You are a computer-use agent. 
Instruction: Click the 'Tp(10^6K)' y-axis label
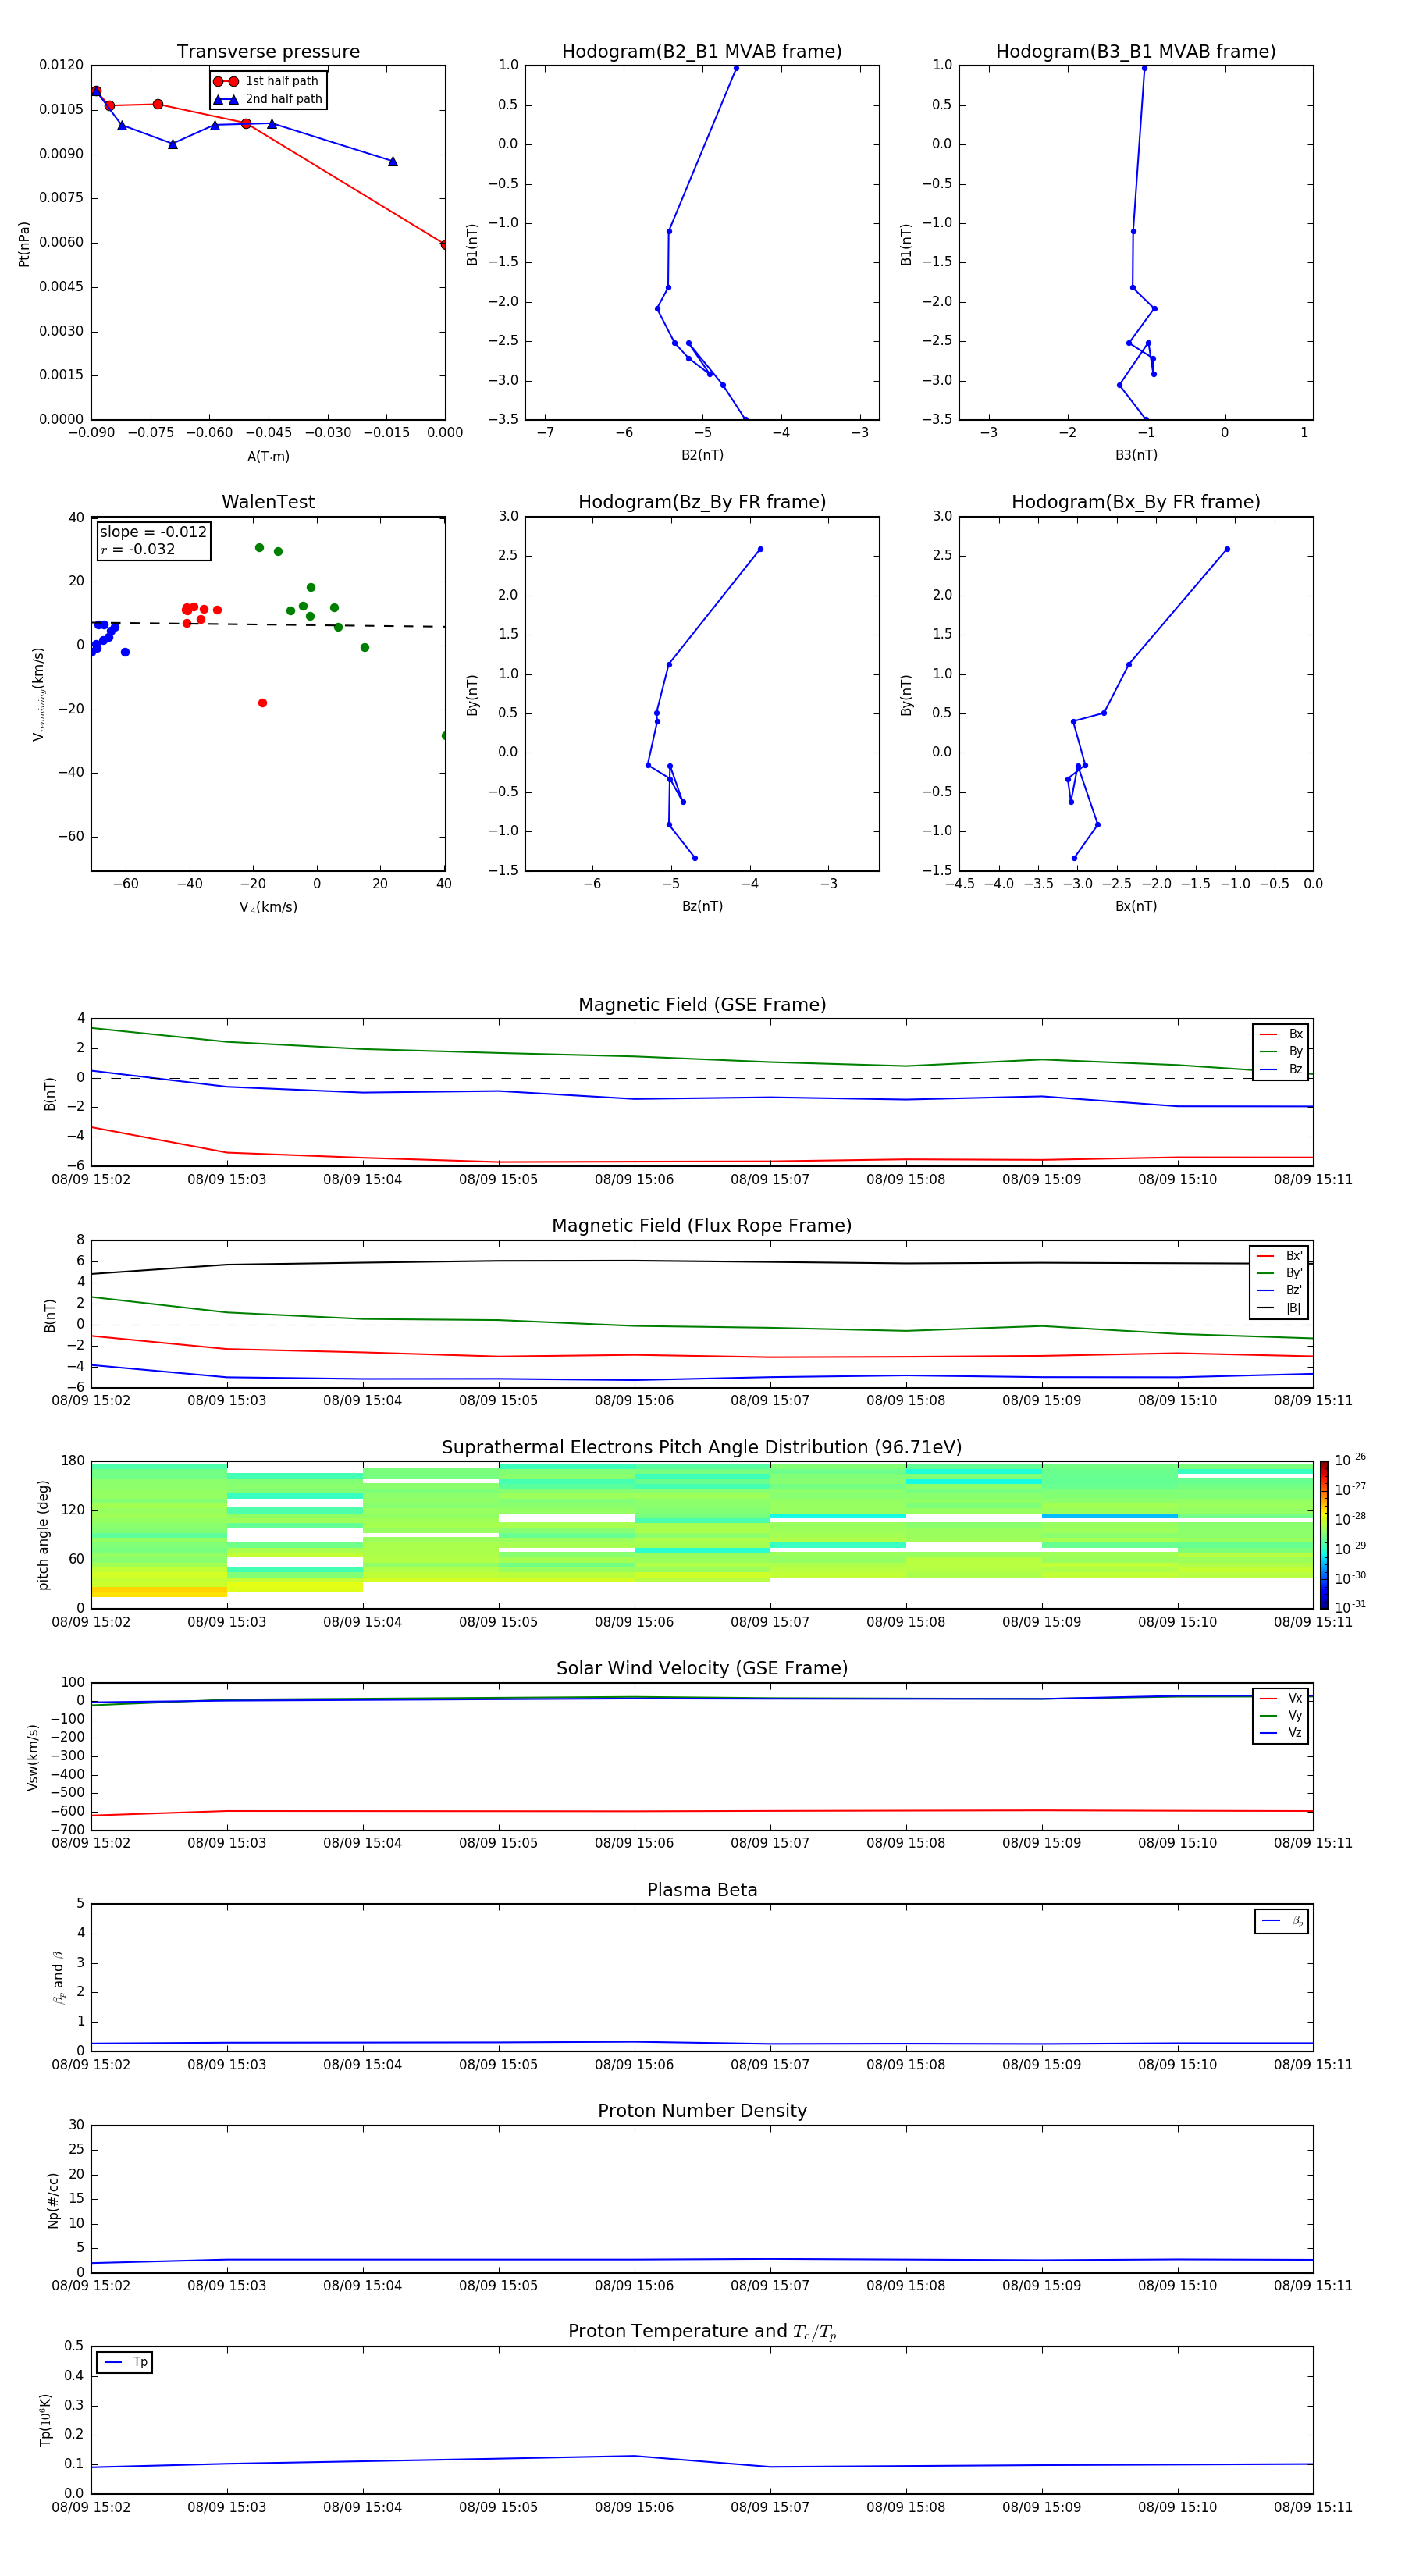(45, 2420)
